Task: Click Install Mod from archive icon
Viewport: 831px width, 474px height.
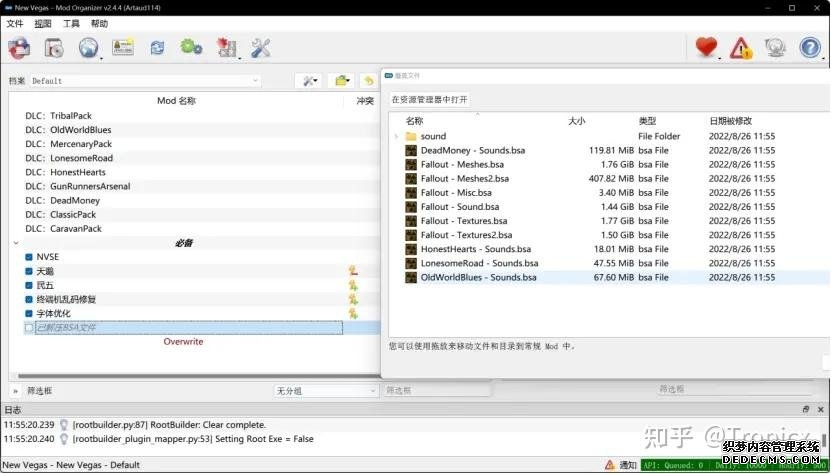Action: tap(54, 47)
